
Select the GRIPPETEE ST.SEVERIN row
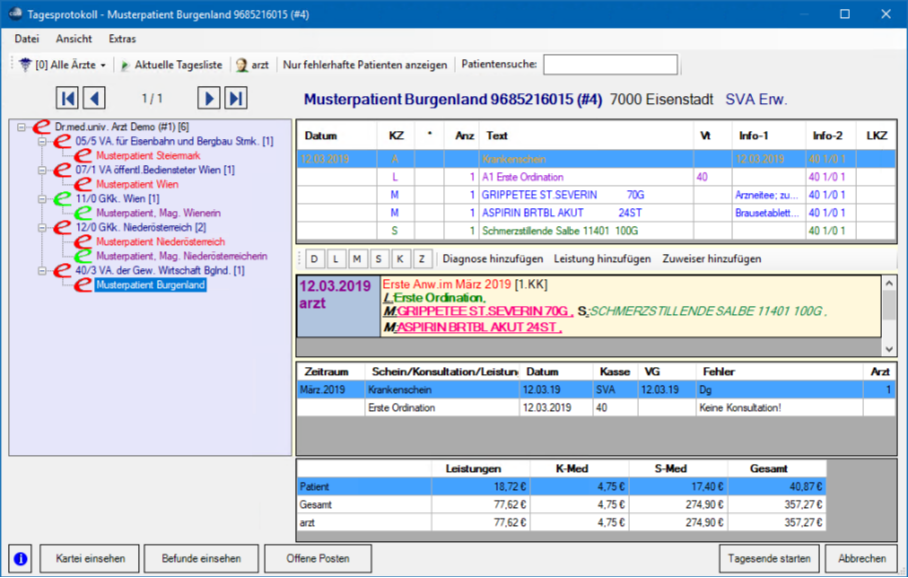(x=596, y=195)
